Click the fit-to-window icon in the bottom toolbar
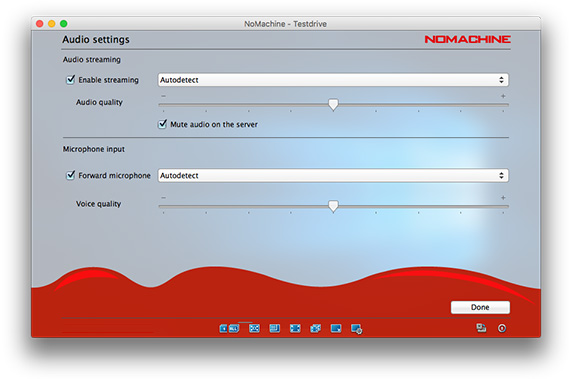Screen dimensions: 569x379 click(x=254, y=329)
